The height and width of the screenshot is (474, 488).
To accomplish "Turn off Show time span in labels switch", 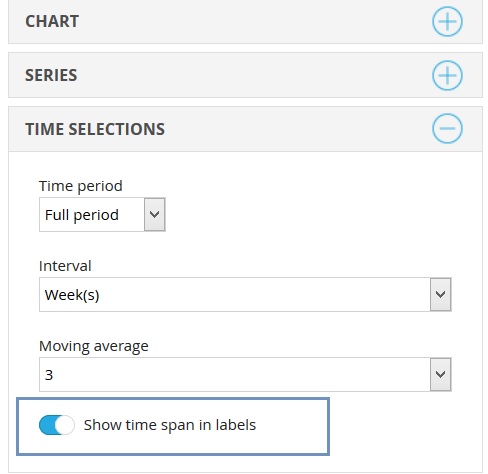I will (x=57, y=425).
